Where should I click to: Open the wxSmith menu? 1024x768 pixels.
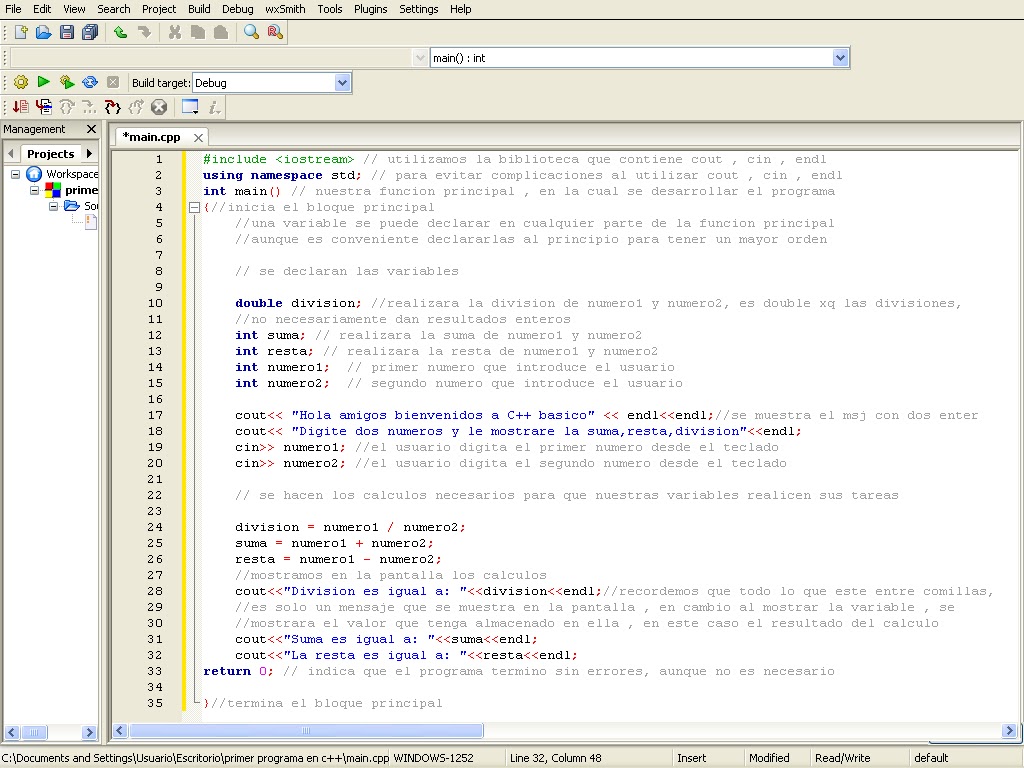285,9
